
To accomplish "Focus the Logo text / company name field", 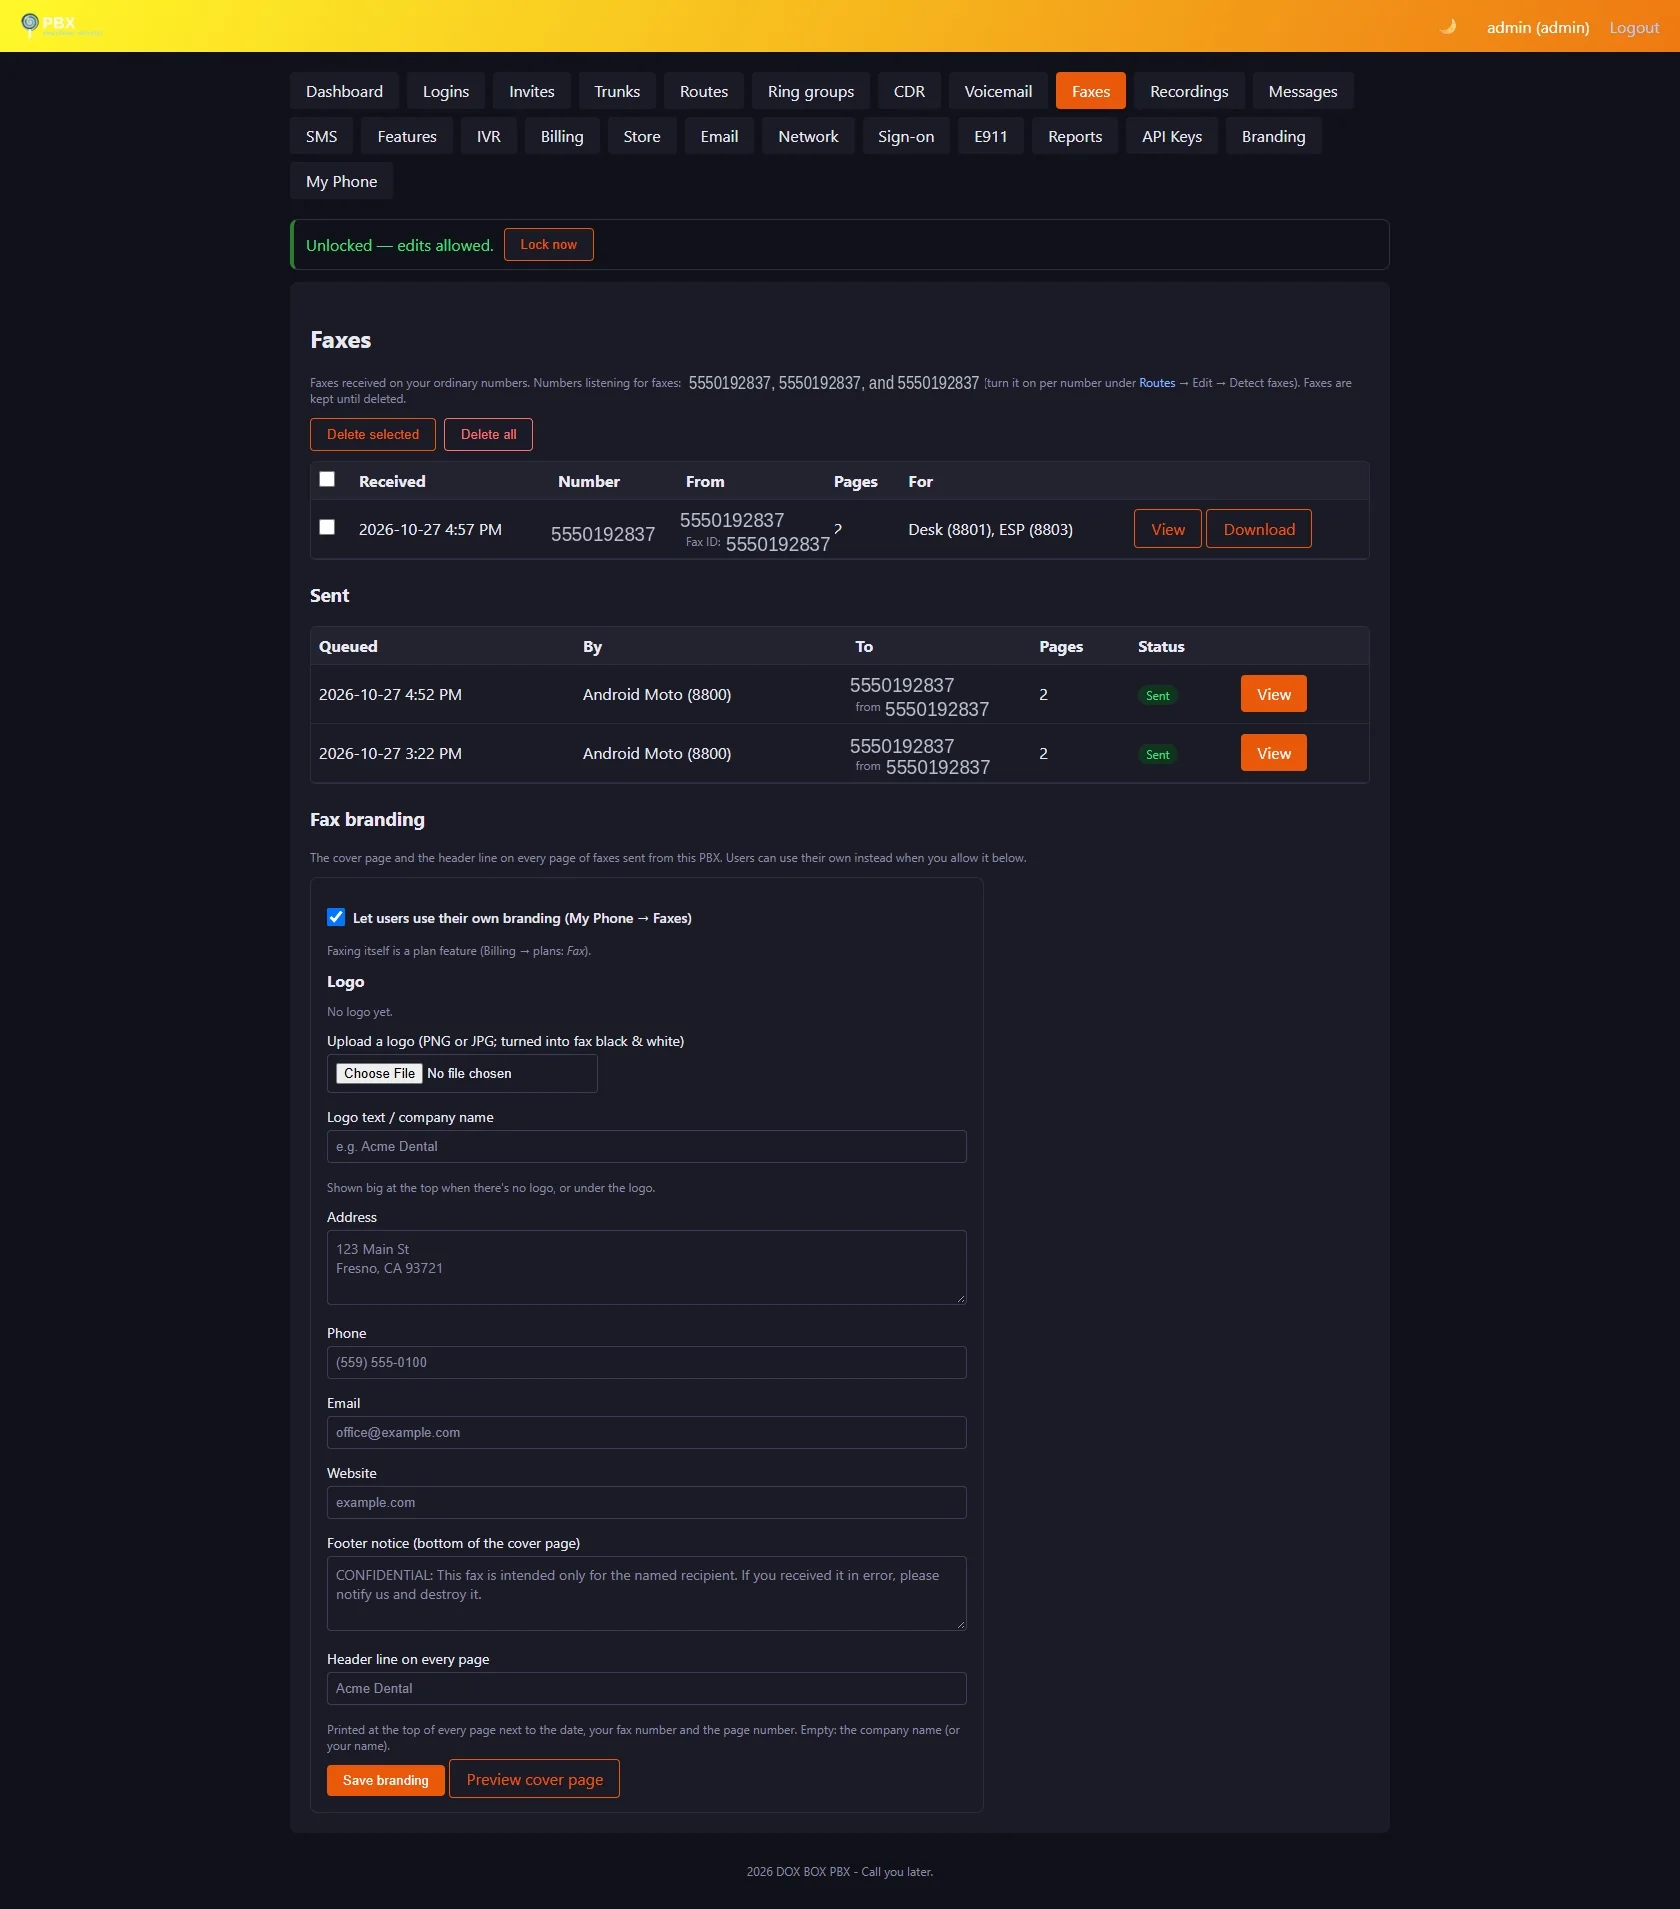I will pyautogui.click(x=646, y=1146).
